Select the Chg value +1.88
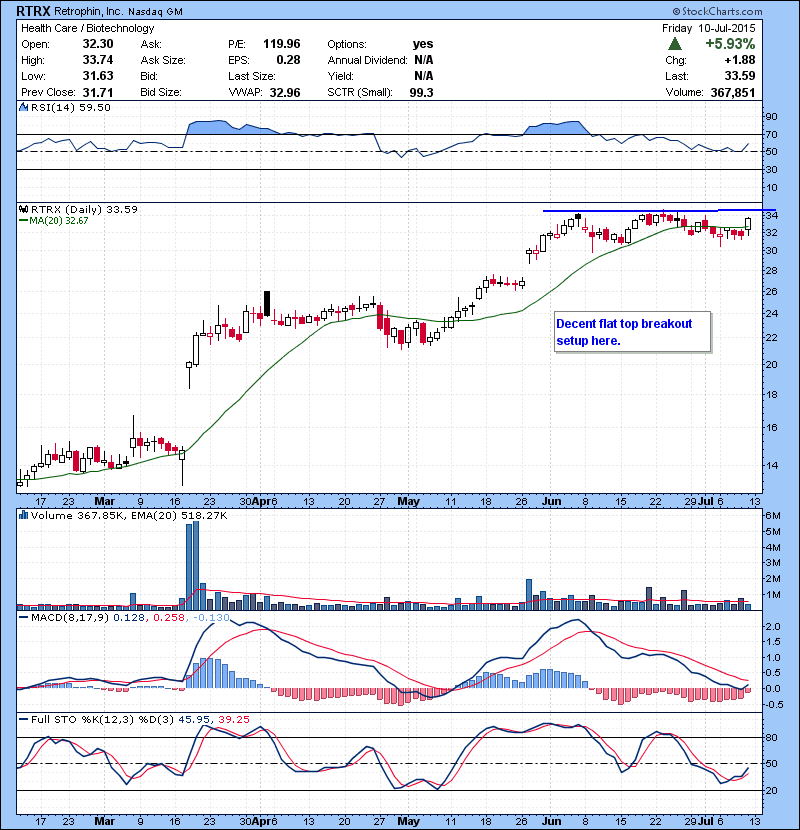The height and width of the screenshot is (830, 800). coord(740,60)
